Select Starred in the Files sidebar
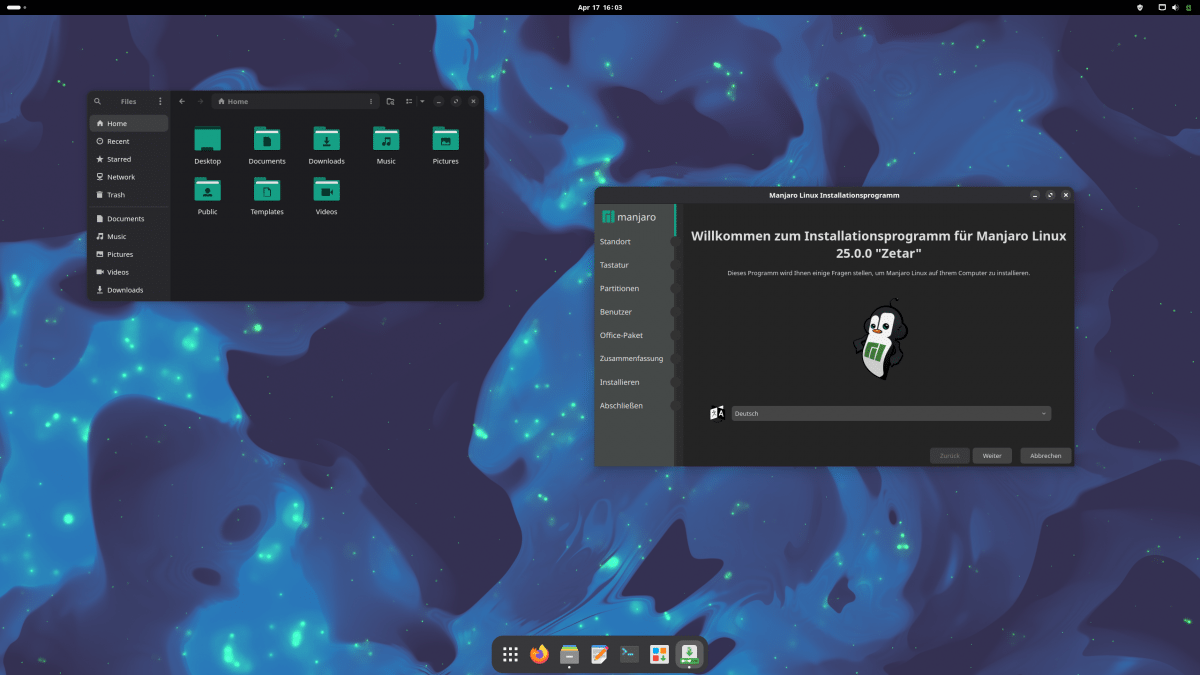 pyautogui.click(x=119, y=159)
